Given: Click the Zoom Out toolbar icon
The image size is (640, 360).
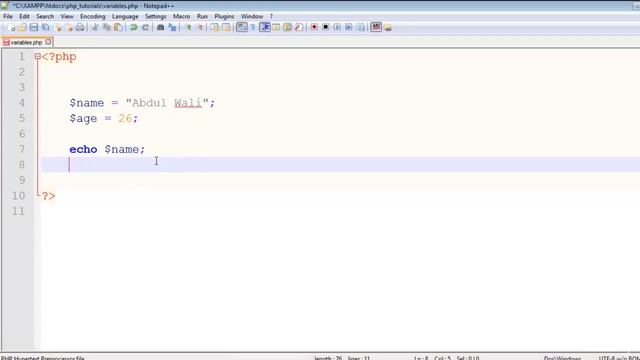Looking at the screenshot, I should coord(199,27).
